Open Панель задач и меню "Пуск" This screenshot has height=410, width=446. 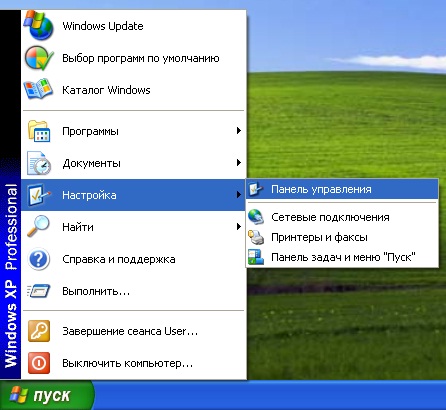pyautogui.click(x=342, y=257)
